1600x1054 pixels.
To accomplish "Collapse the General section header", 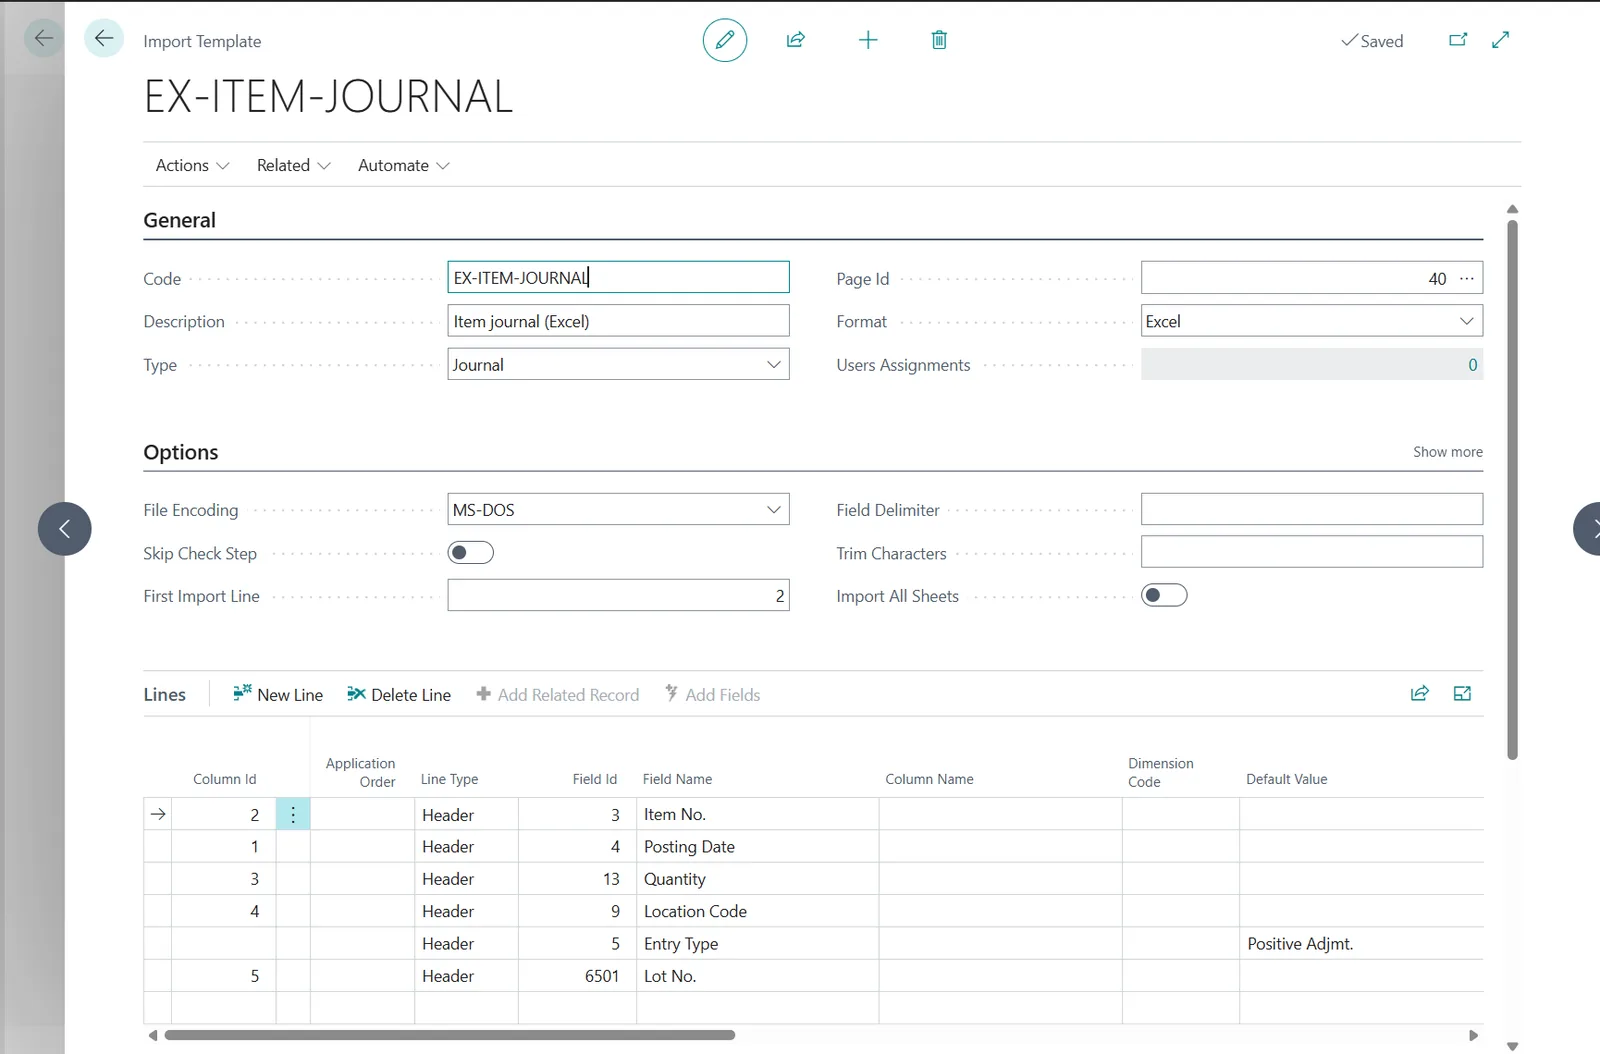I will (x=179, y=220).
